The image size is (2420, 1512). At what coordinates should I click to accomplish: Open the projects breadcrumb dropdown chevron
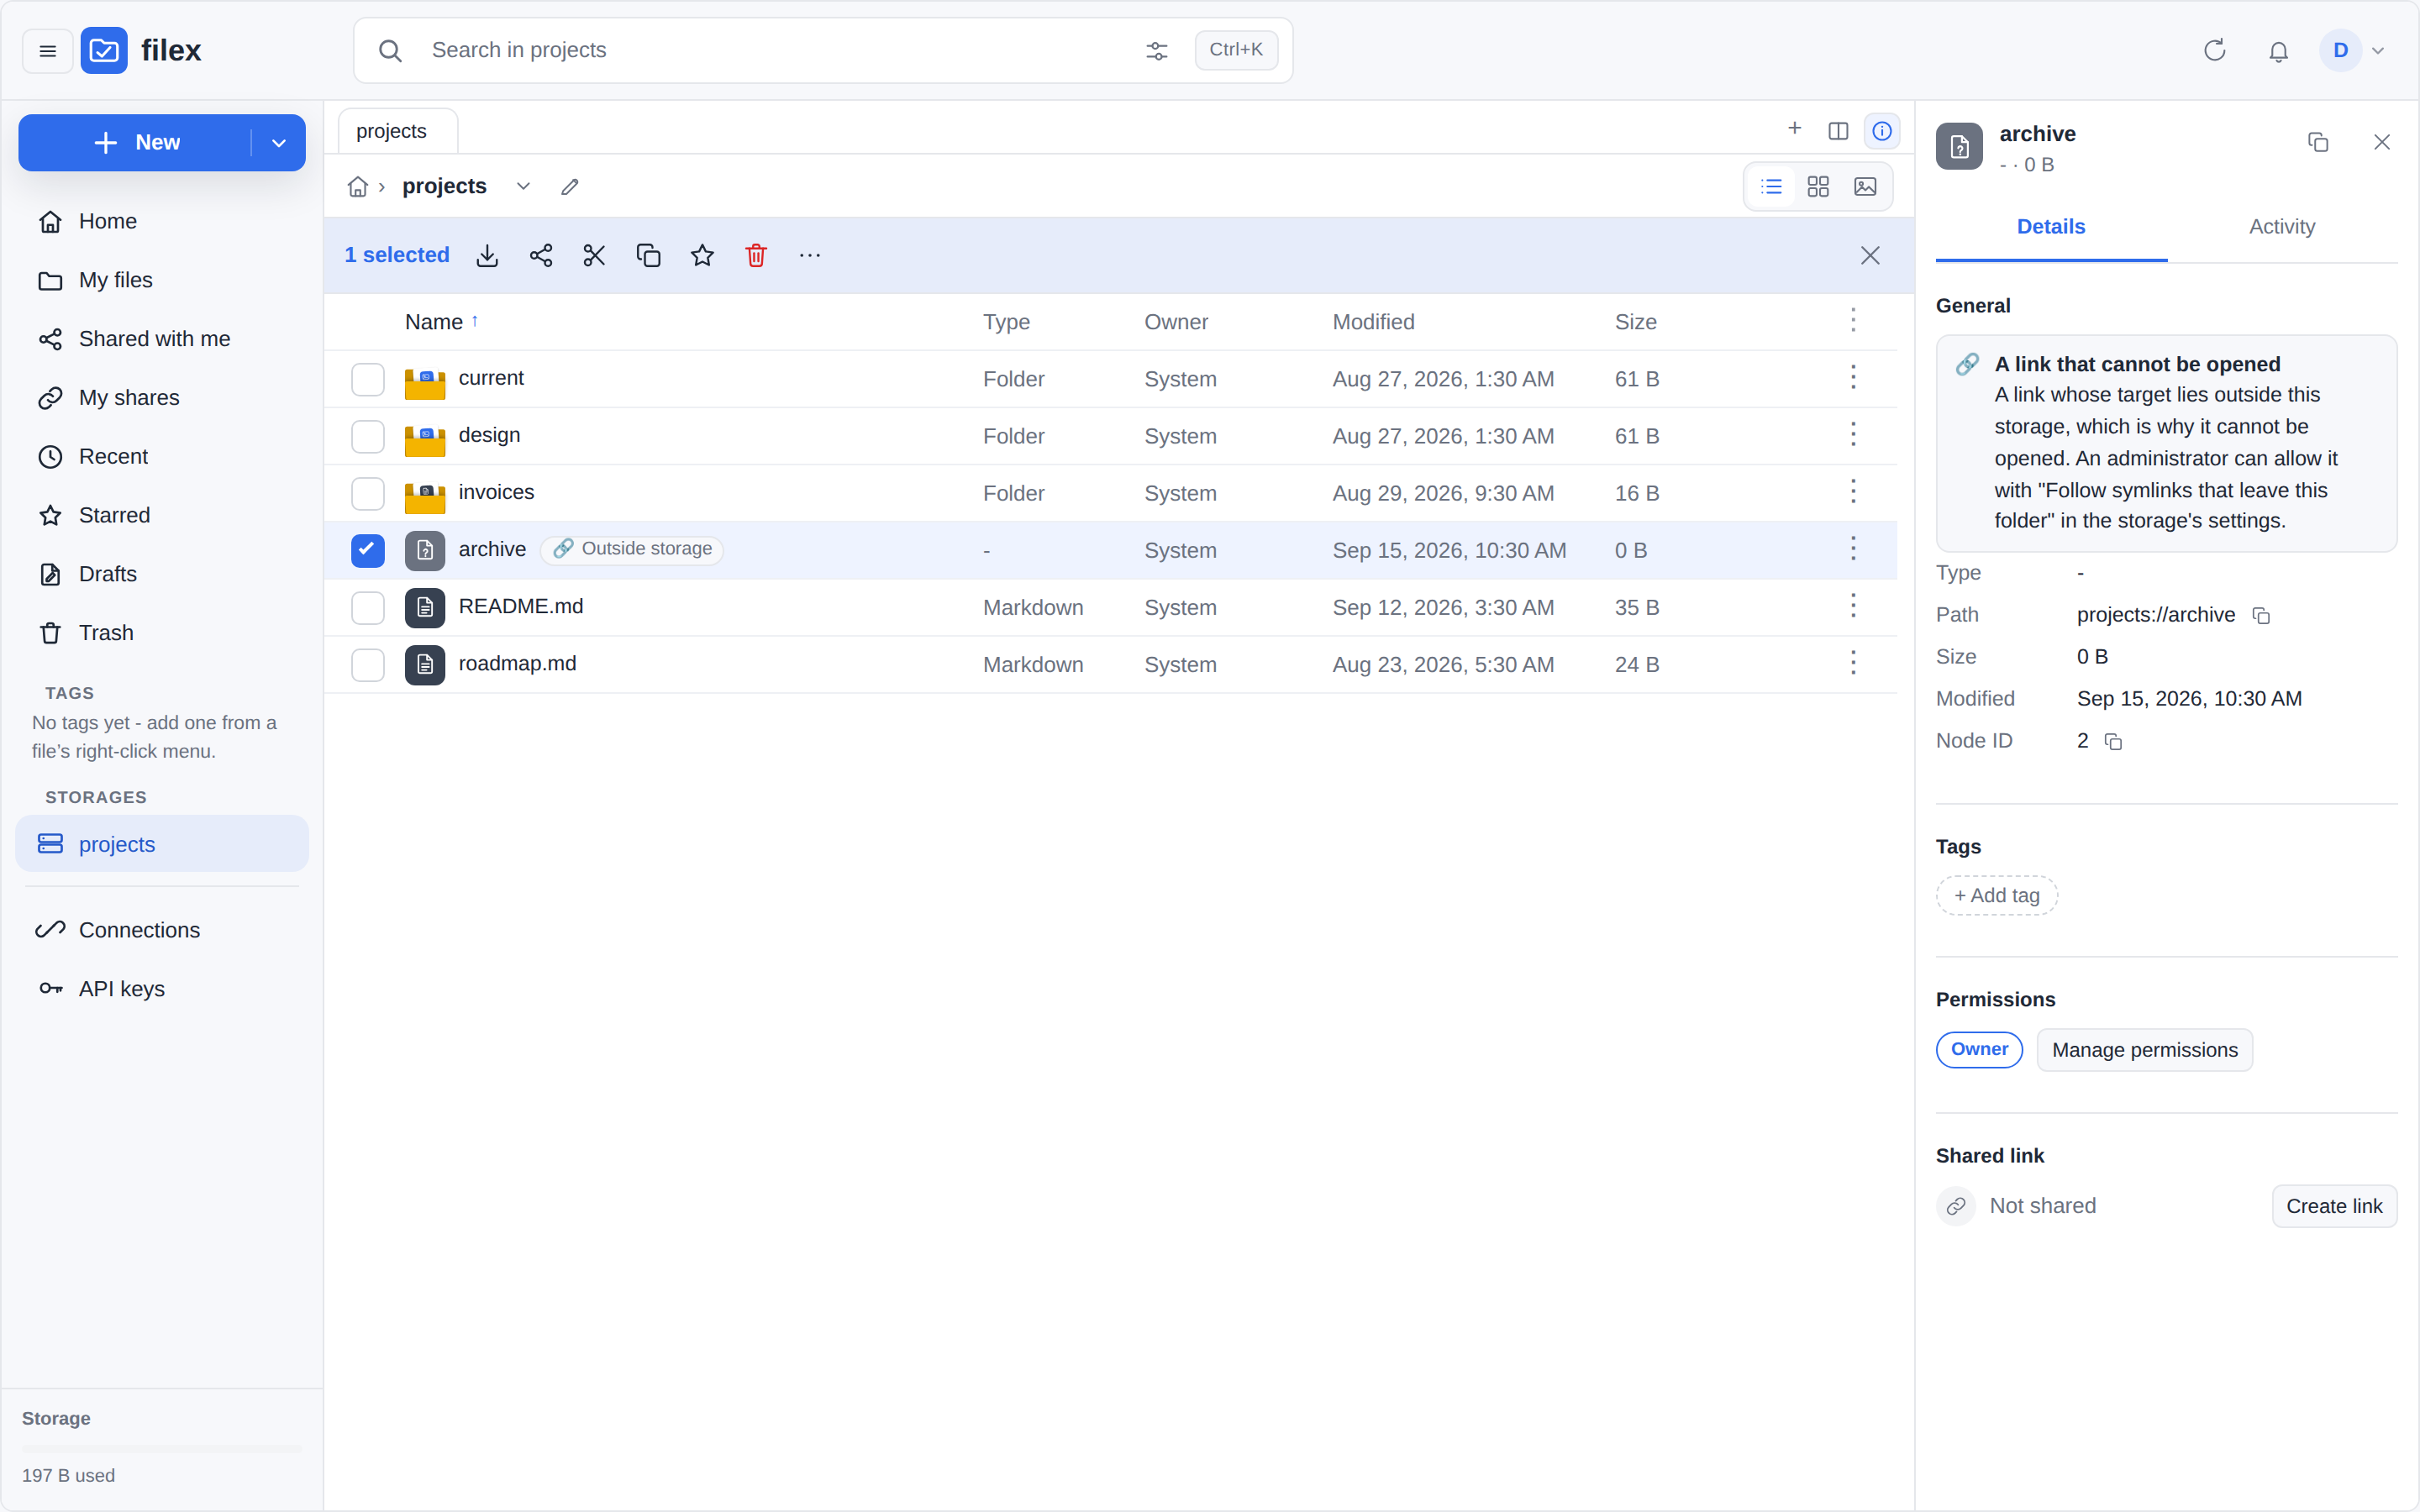pos(523,187)
